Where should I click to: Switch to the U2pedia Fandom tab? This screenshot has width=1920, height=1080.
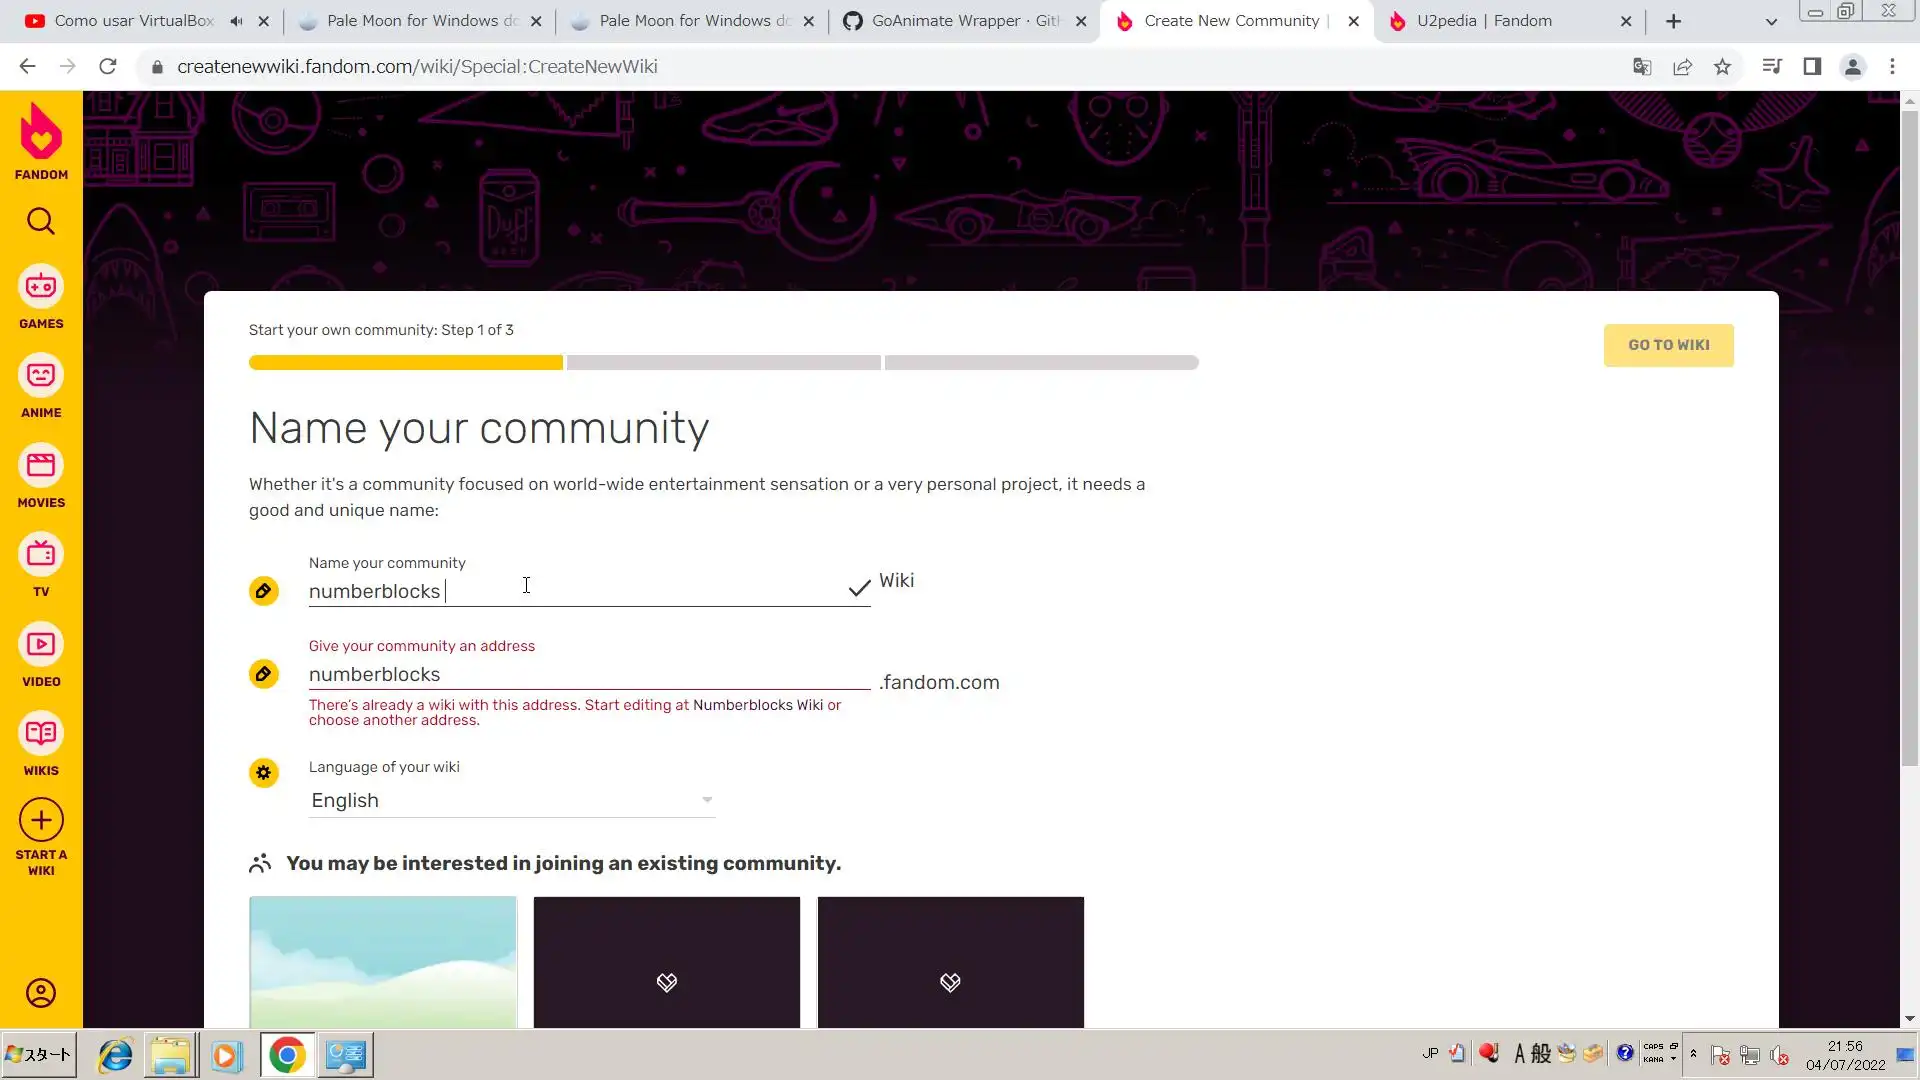1484,21
